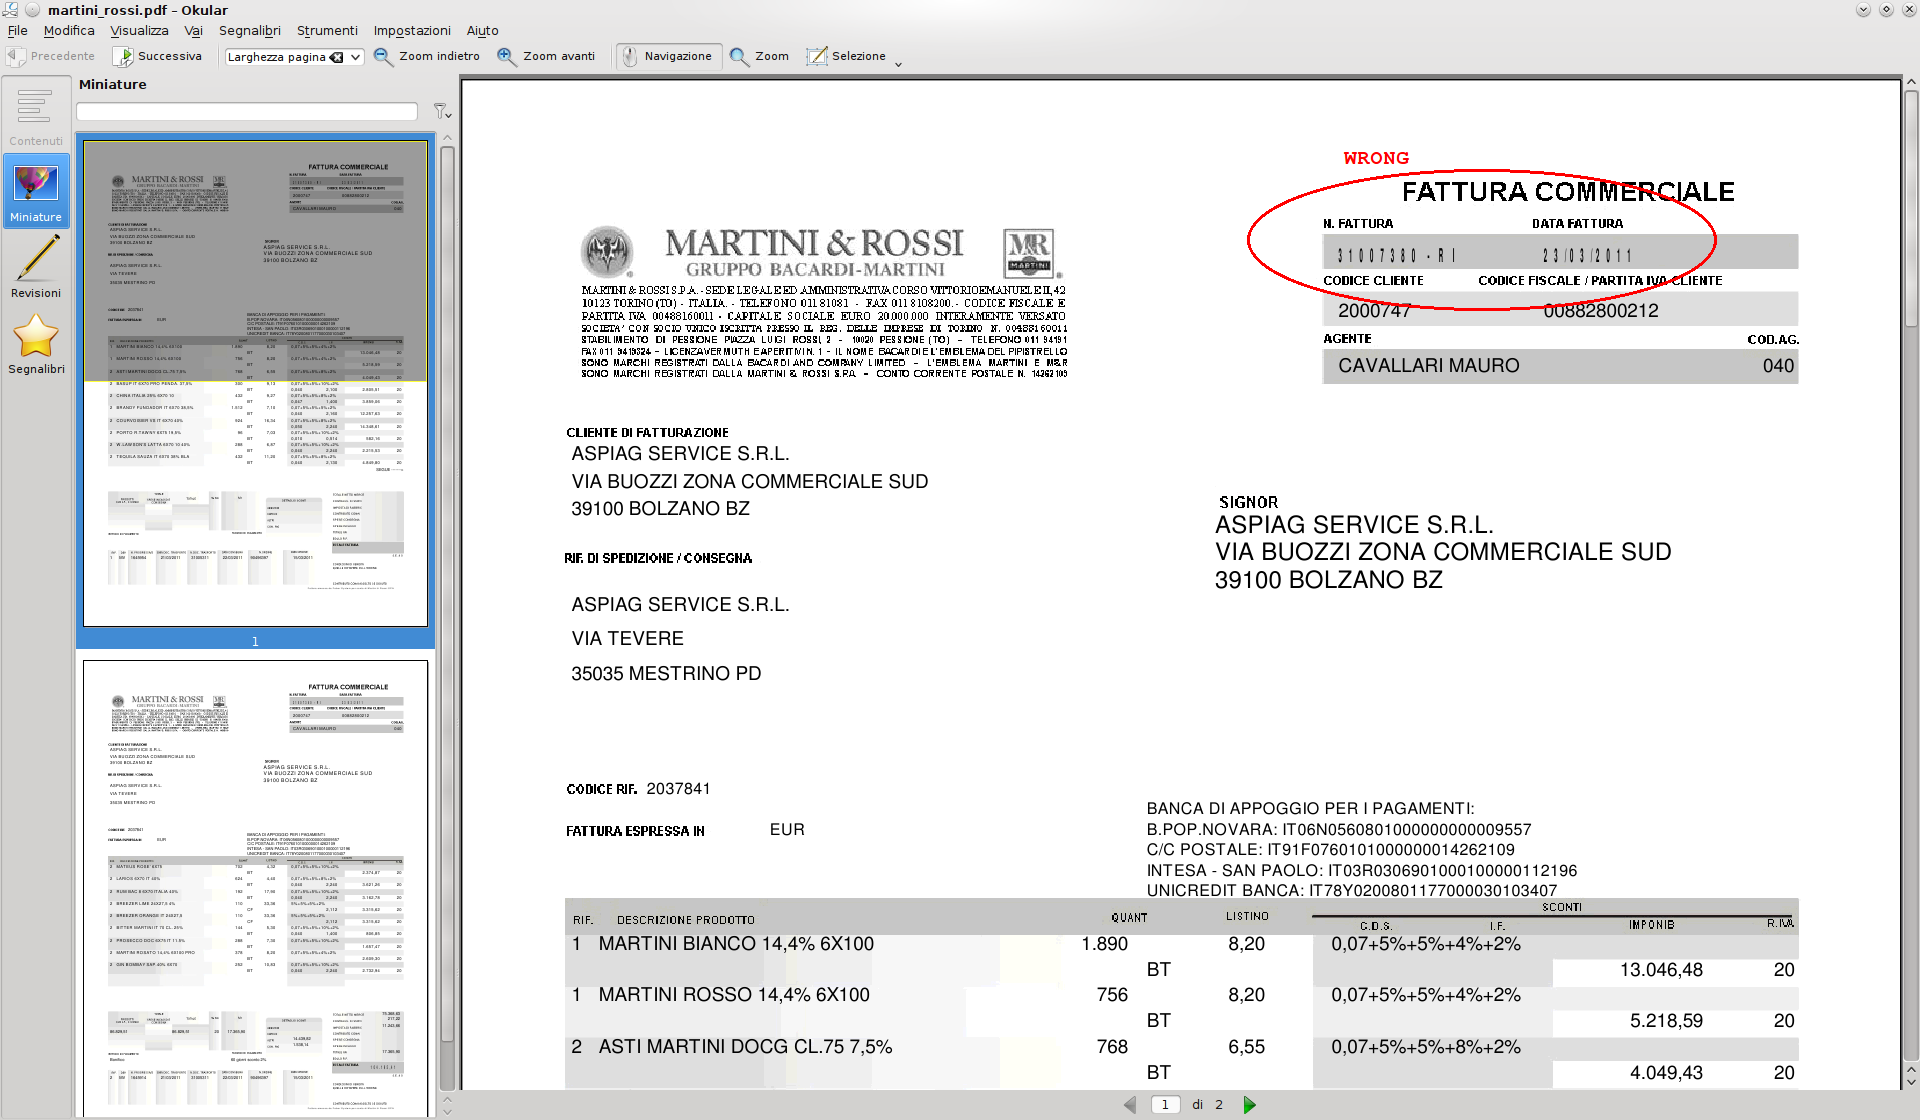Open the thumbnail filter options dropdown
The width and height of the screenshot is (1920, 1120).
click(441, 112)
